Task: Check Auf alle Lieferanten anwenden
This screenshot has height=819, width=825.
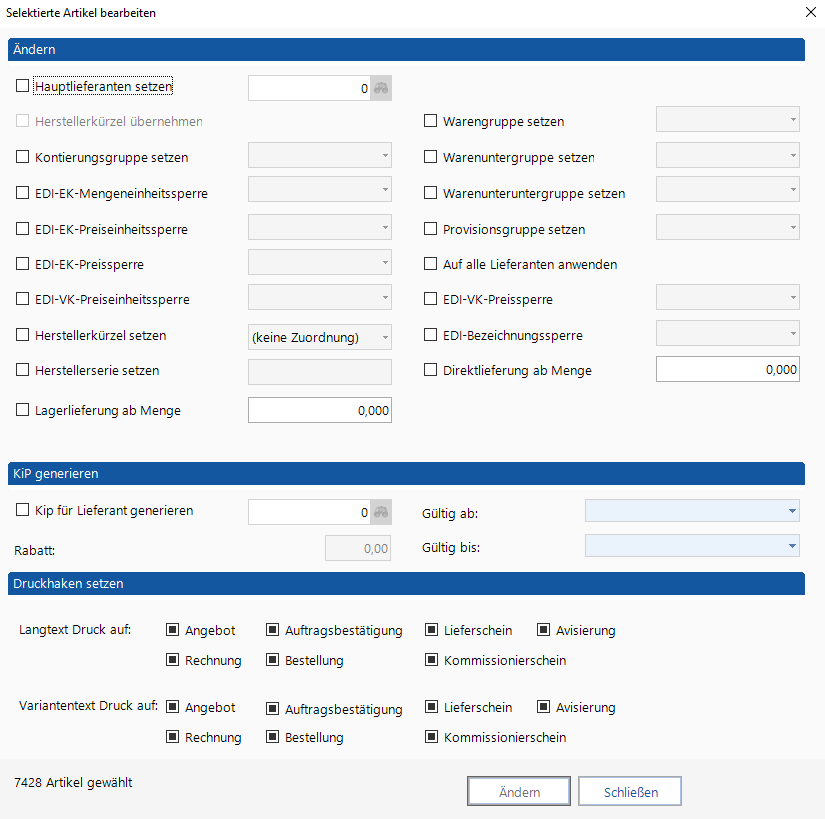Action: click(x=431, y=265)
